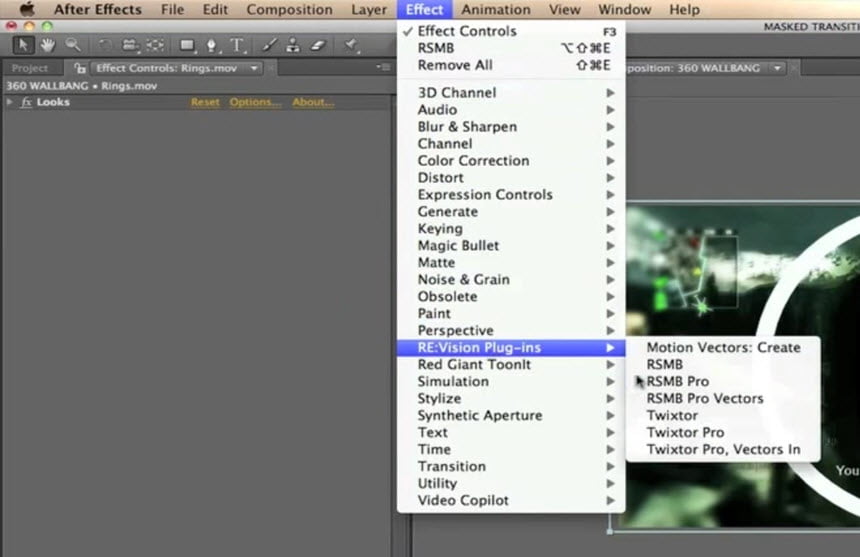
Task: Toggle Effect Controls menu item
Action: pos(511,31)
